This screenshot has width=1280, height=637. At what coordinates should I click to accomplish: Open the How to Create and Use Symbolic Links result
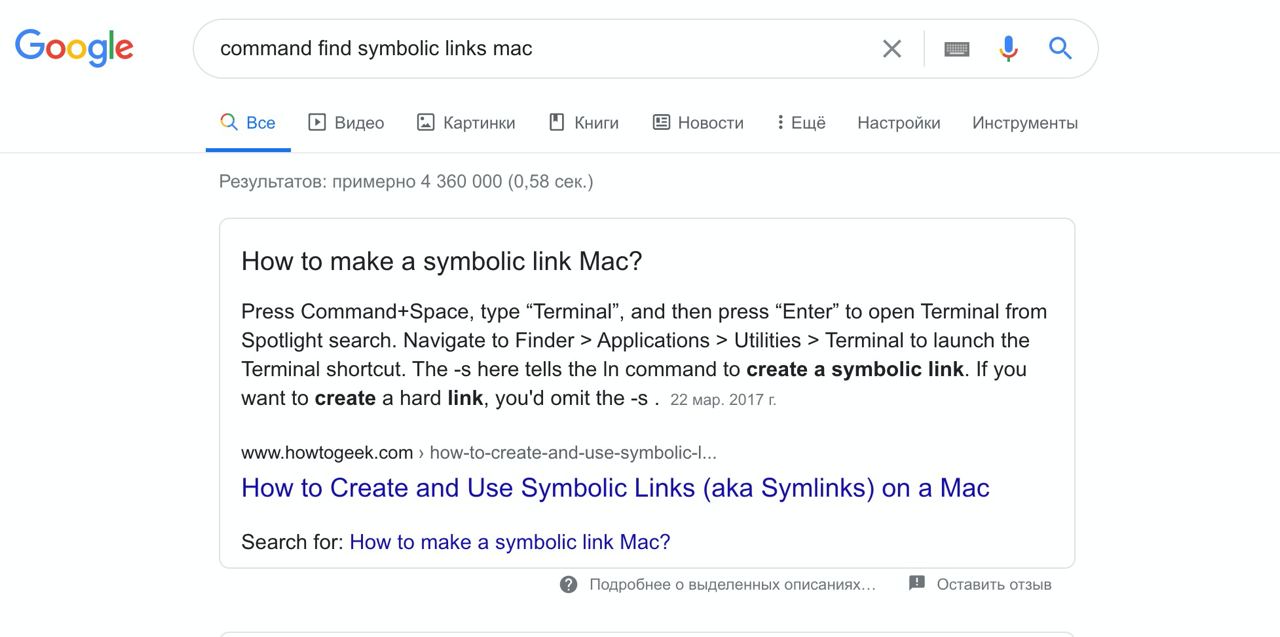point(615,488)
